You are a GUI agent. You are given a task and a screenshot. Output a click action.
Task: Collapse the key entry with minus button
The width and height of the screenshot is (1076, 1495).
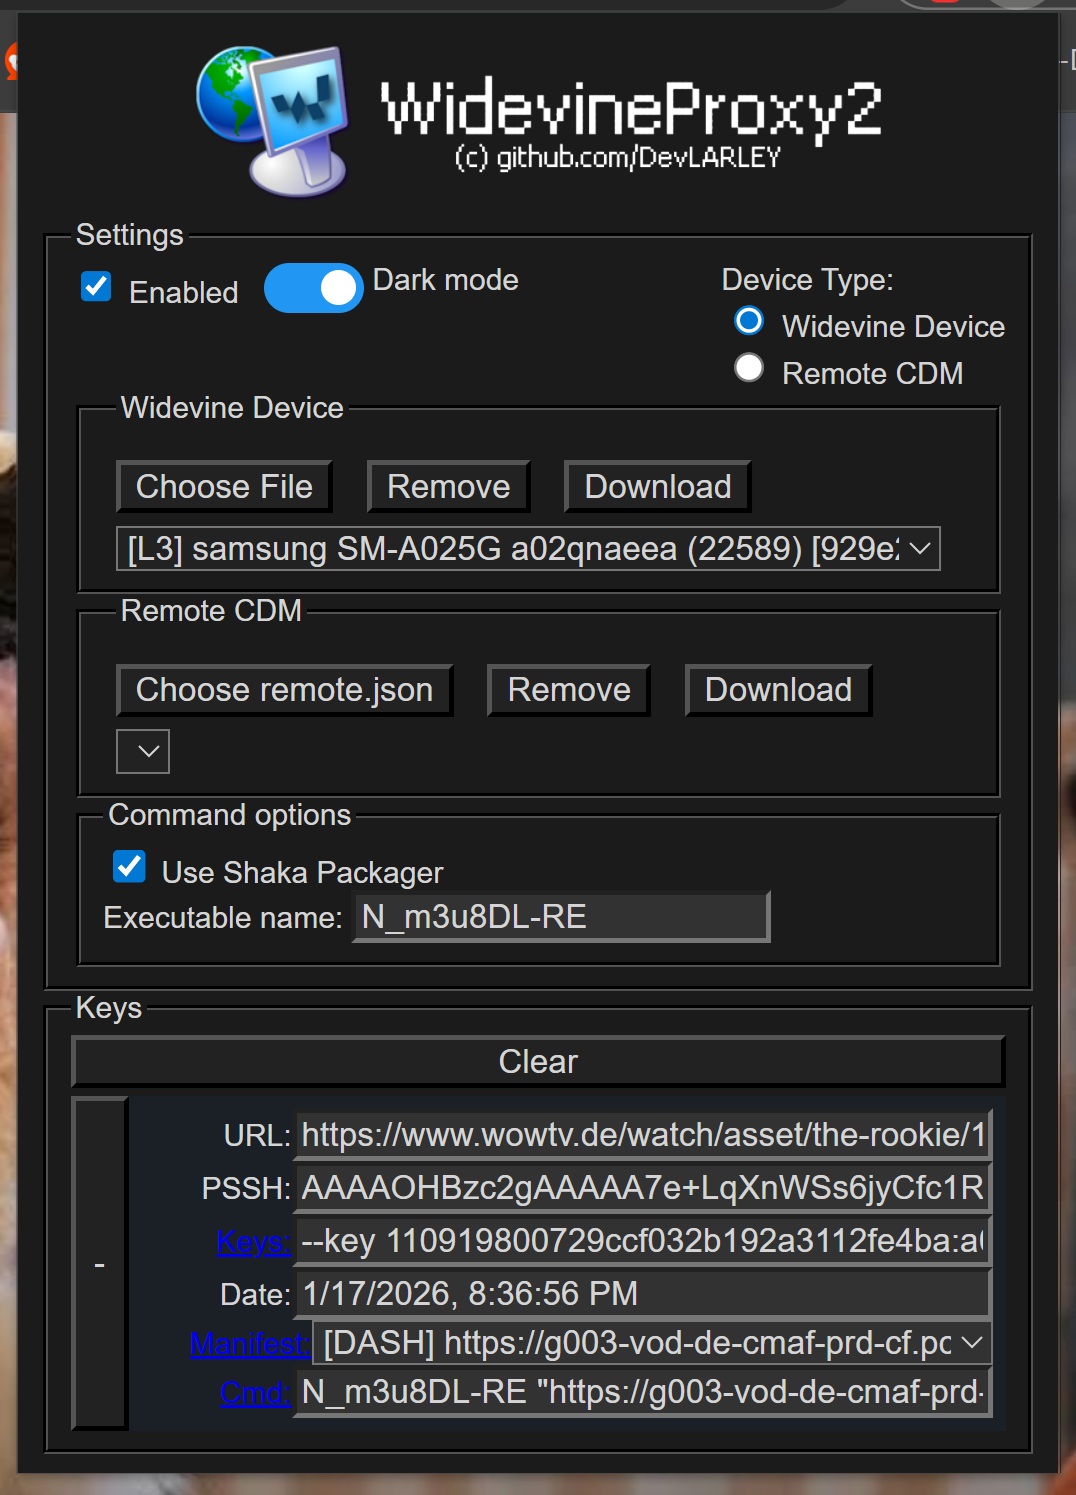(x=100, y=1264)
